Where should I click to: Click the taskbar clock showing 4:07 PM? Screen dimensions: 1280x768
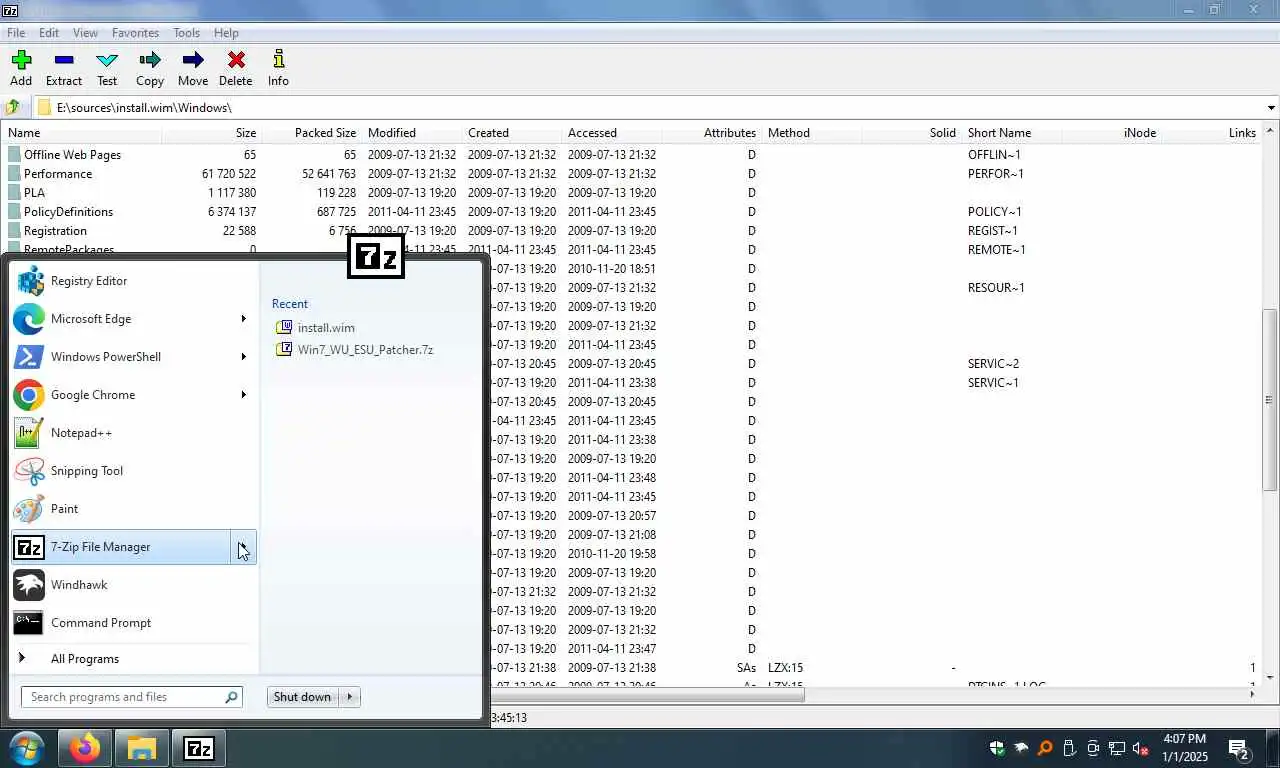(1186, 748)
